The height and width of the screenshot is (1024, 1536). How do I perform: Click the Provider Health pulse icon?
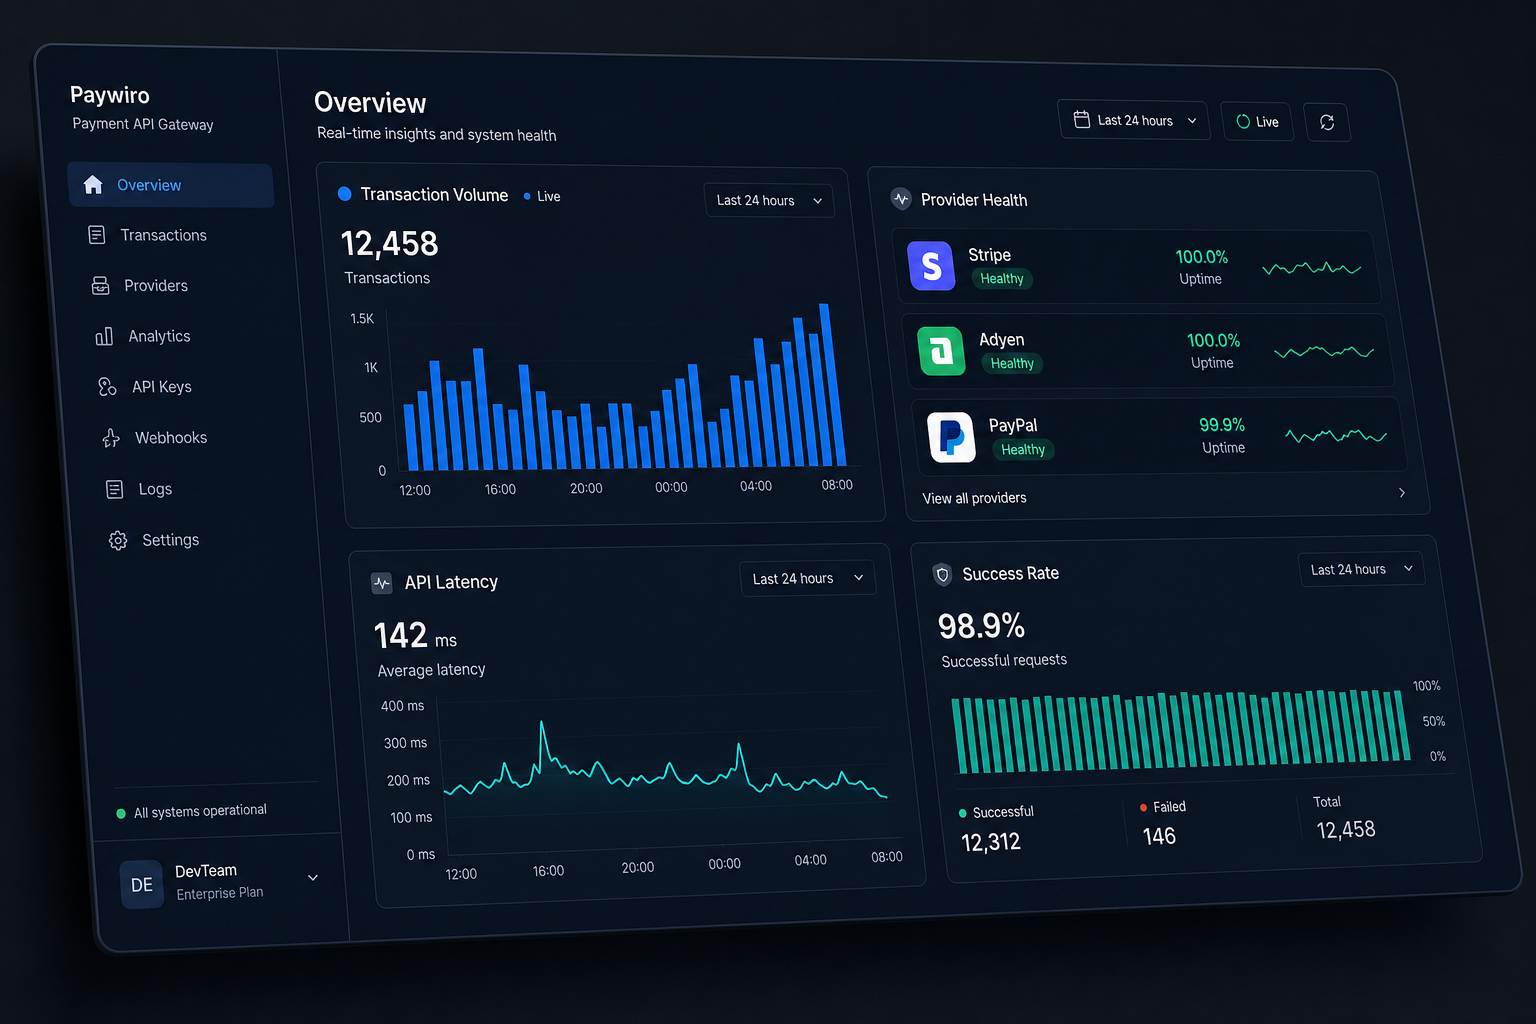pos(901,198)
